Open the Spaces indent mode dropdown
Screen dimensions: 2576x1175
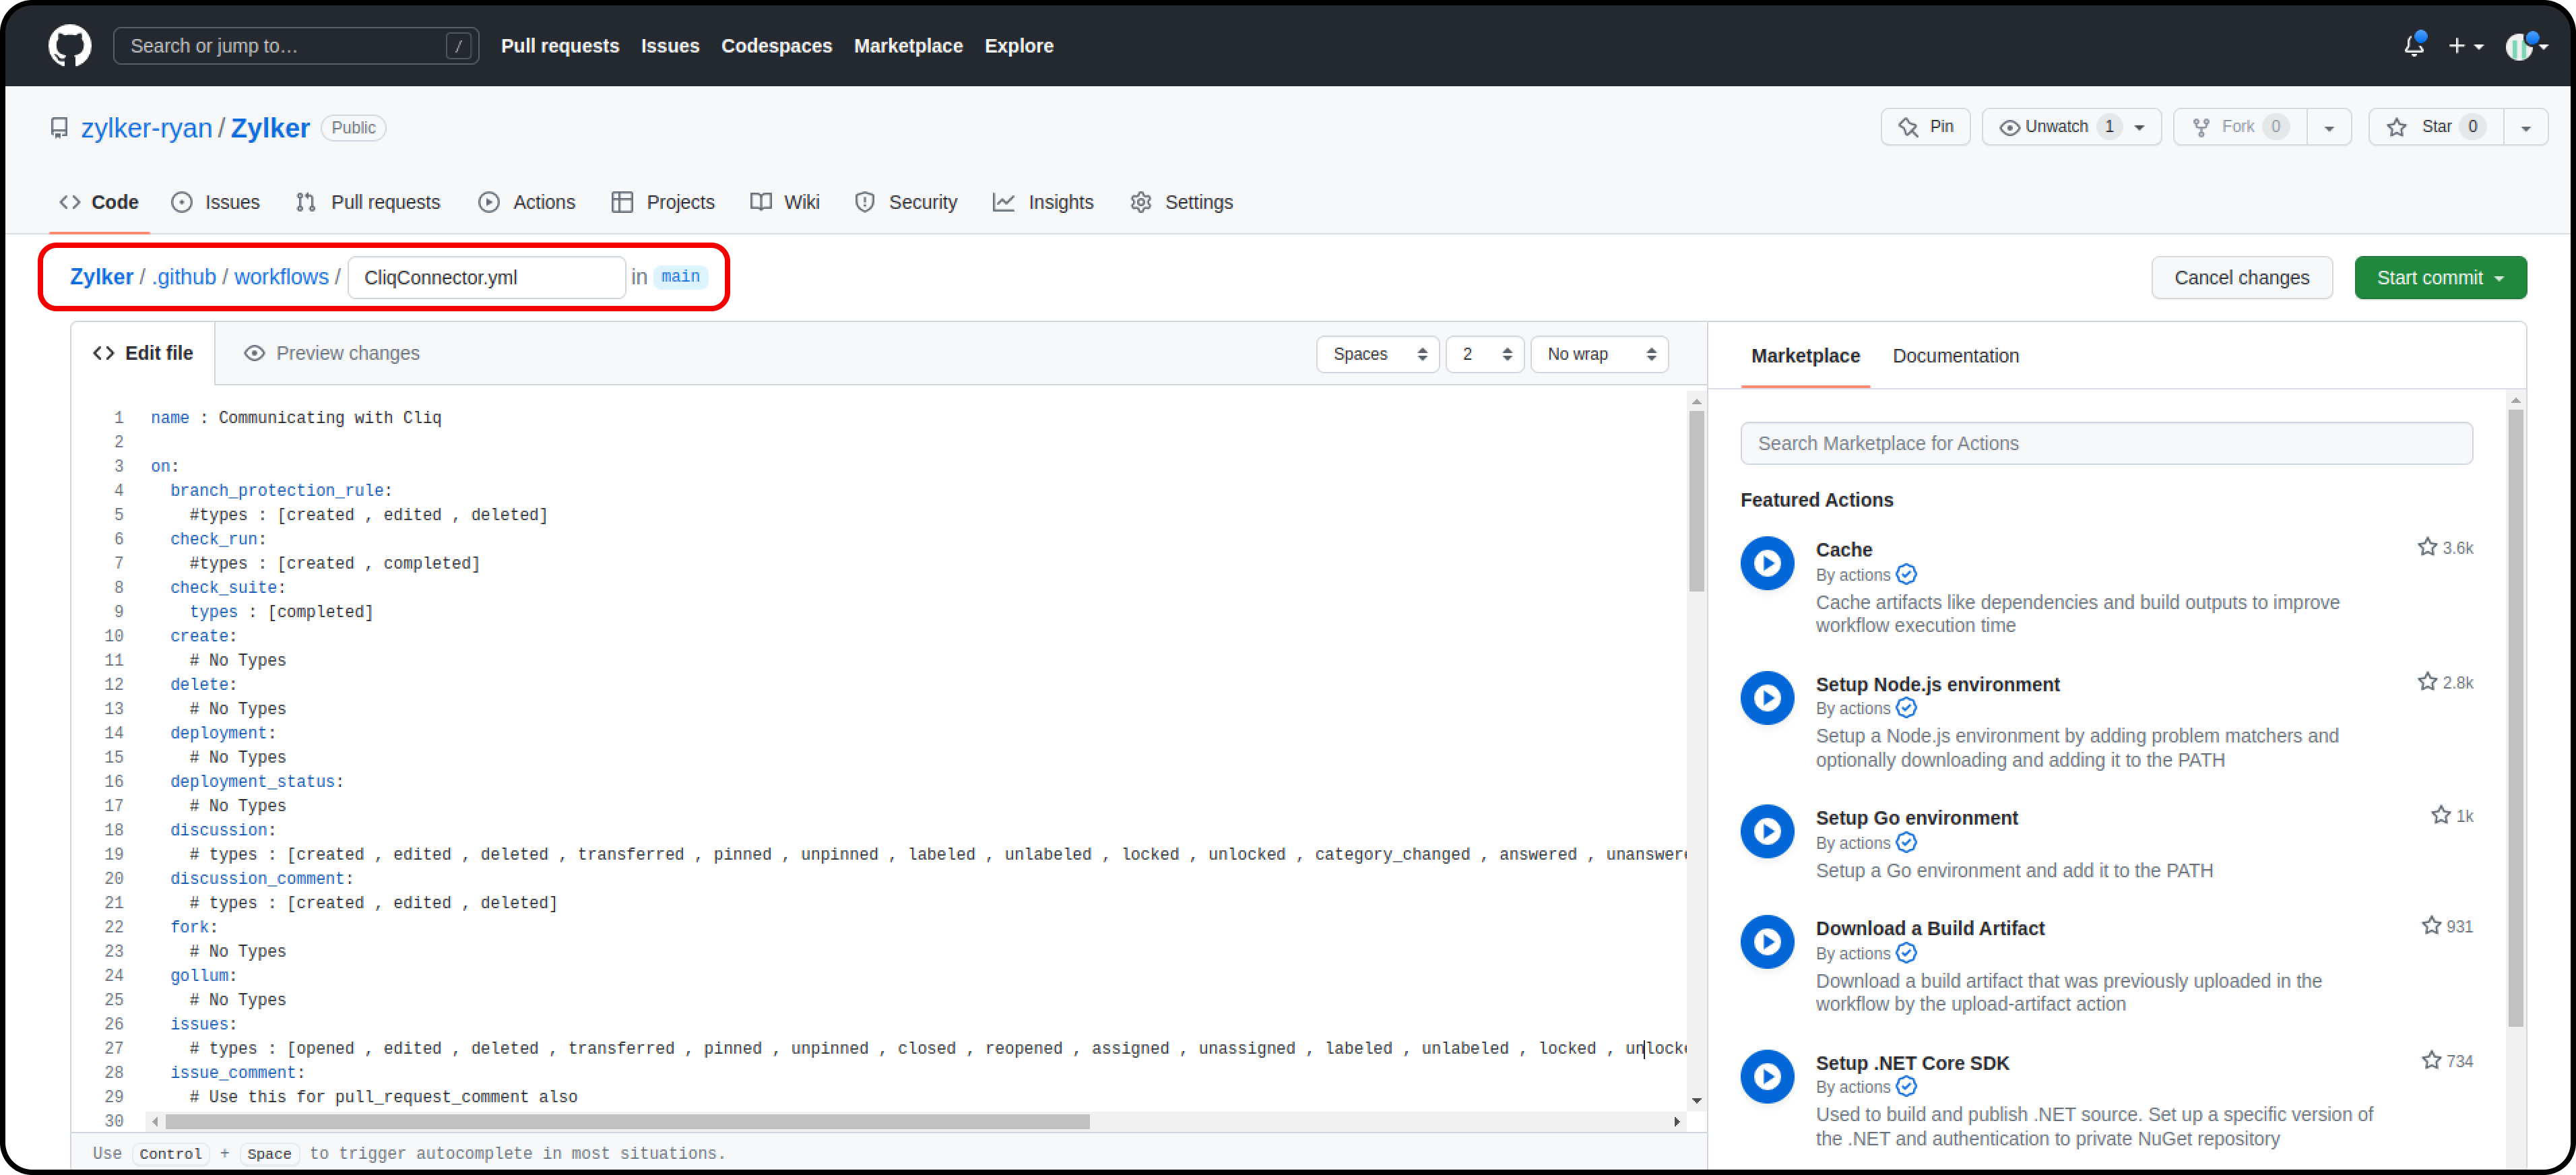tap(1377, 354)
